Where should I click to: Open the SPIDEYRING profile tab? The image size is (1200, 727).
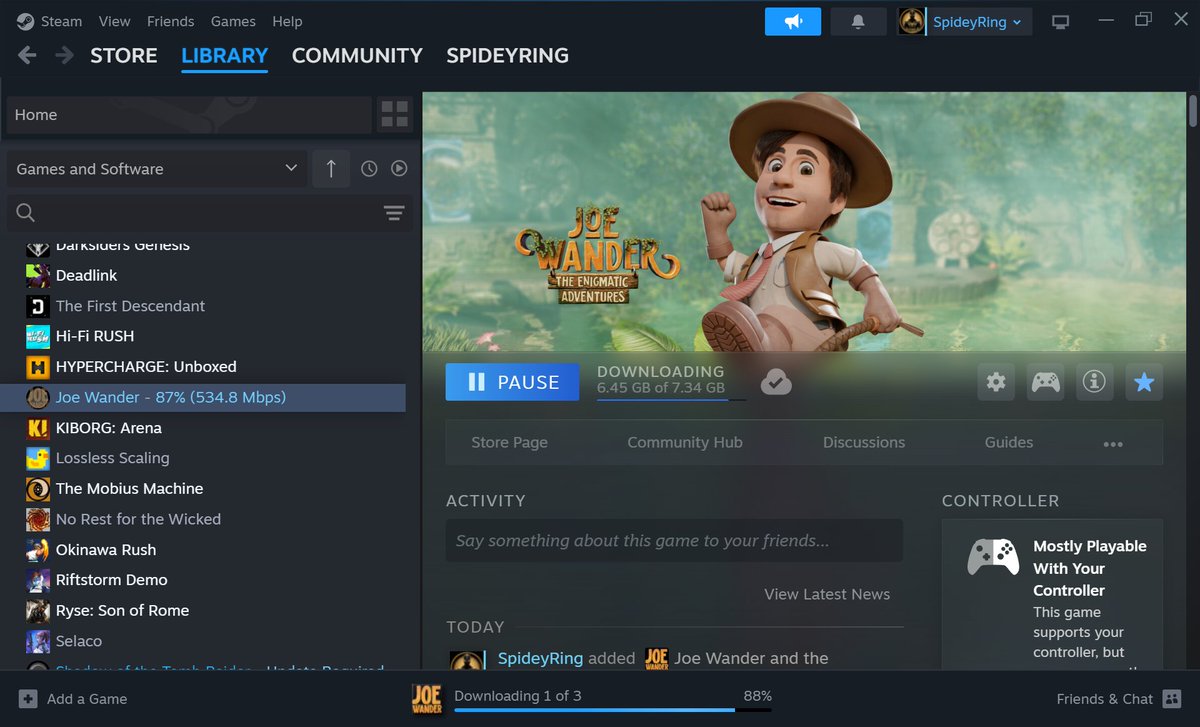pos(507,55)
